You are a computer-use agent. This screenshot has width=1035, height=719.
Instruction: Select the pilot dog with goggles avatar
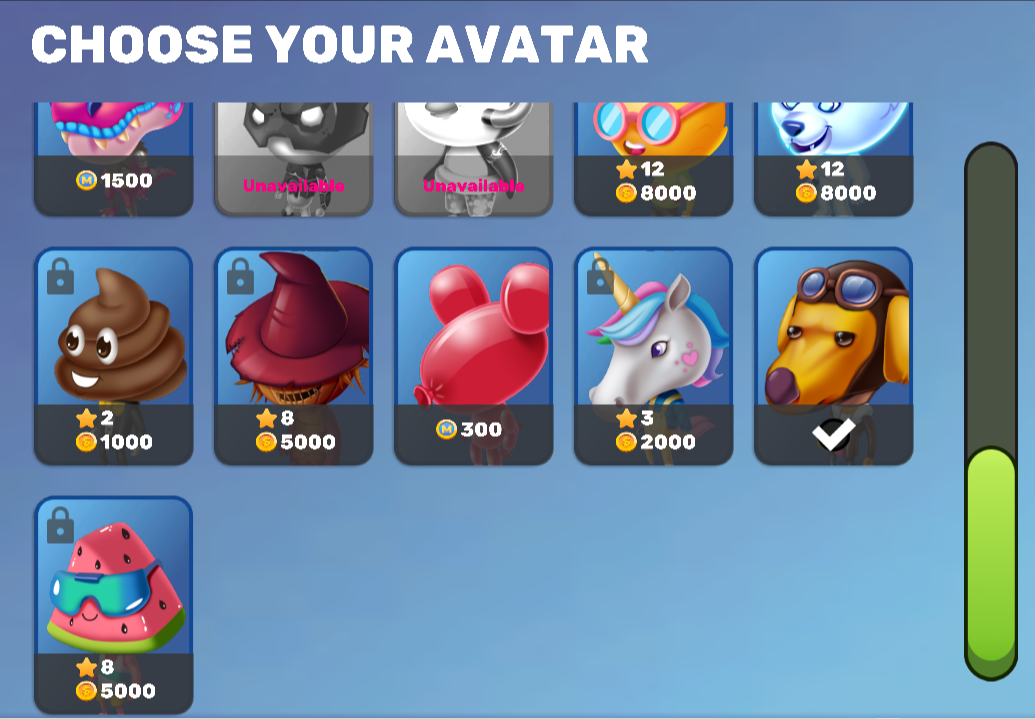tap(834, 357)
